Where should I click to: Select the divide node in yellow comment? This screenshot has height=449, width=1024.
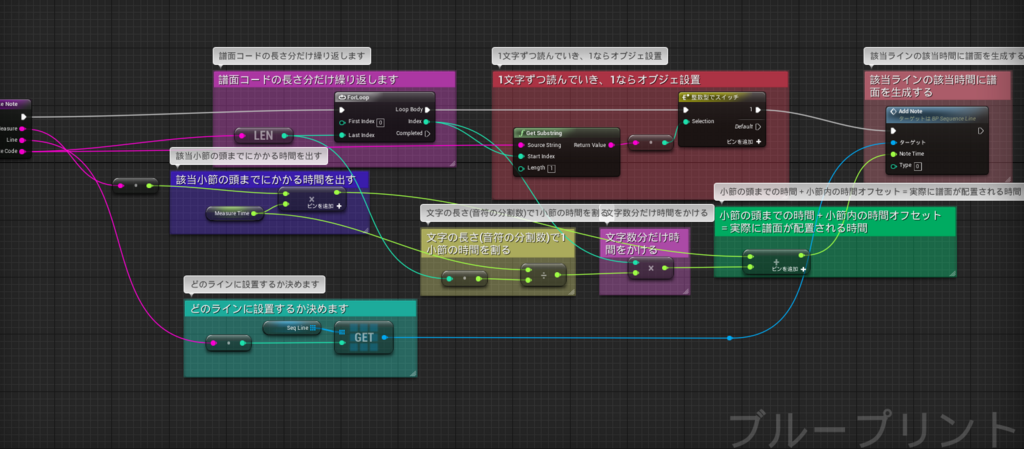543,275
